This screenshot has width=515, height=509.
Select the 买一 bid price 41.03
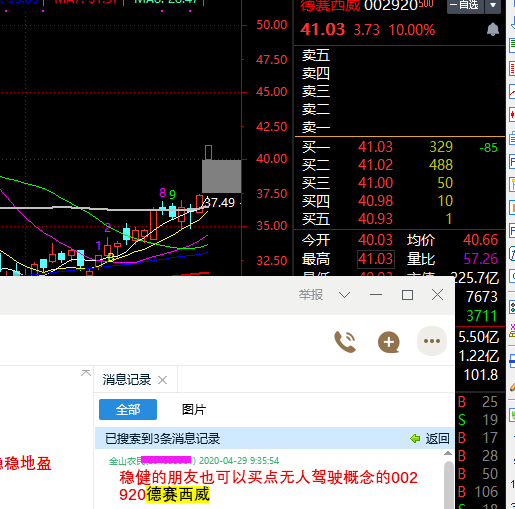(x=375, y=147)
